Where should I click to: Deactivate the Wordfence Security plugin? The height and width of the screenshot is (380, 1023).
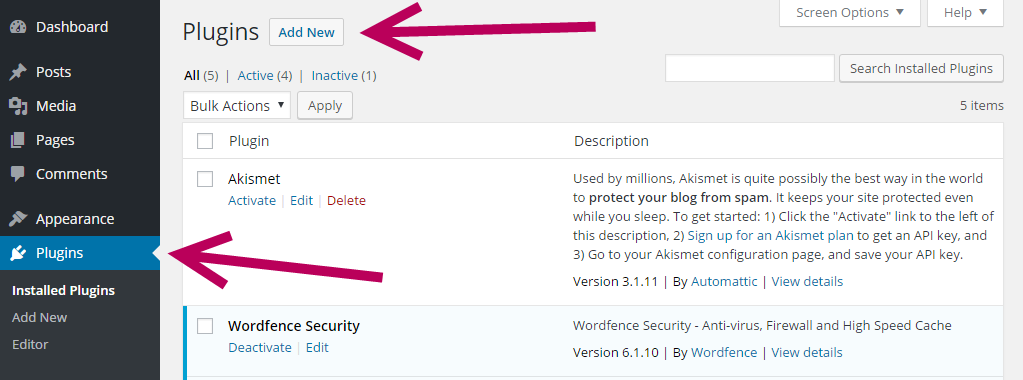260,347
